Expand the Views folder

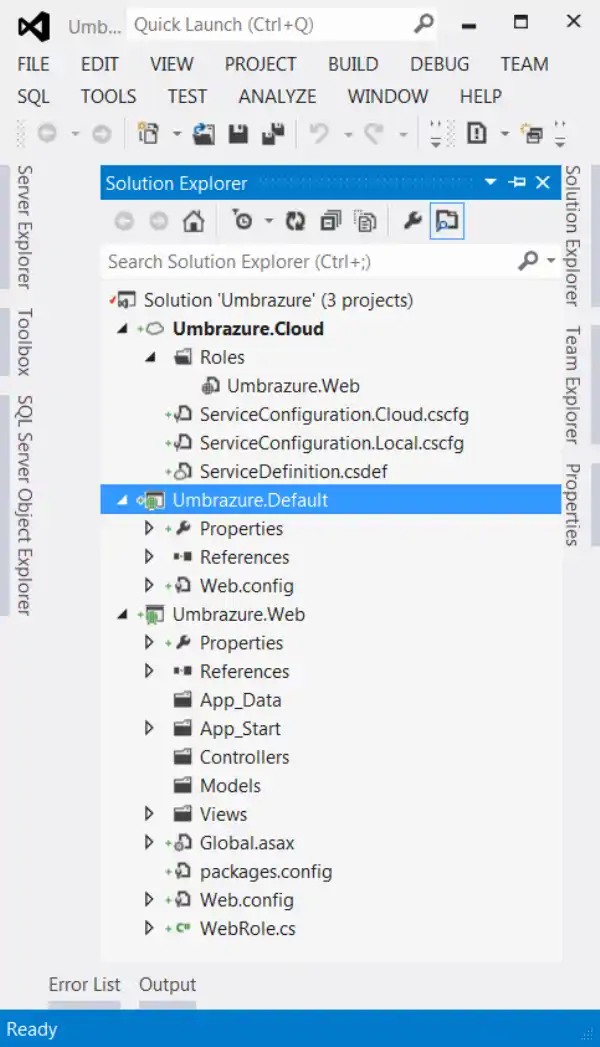click(149, 814)
